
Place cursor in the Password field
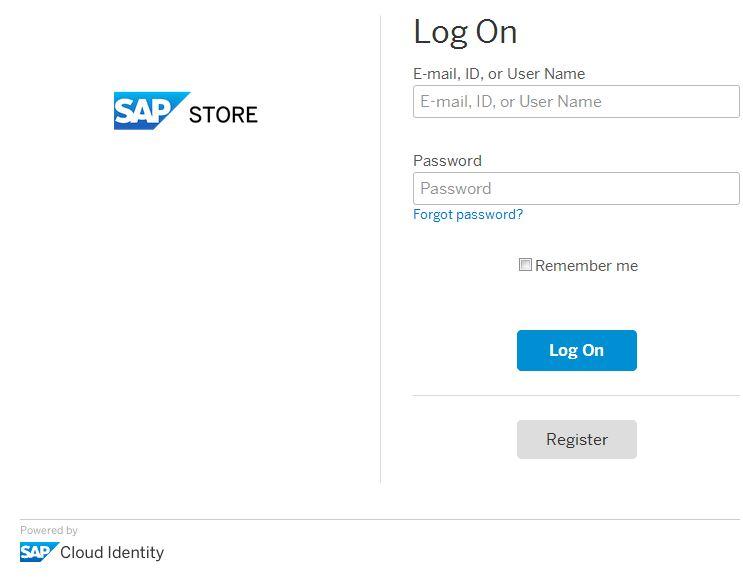(x=576, y=189)
